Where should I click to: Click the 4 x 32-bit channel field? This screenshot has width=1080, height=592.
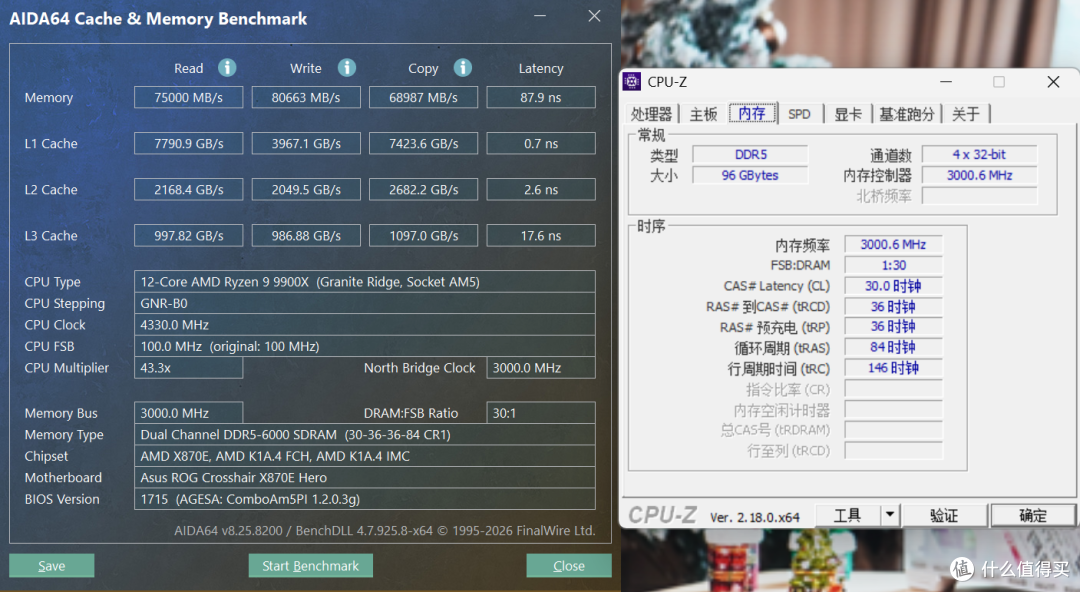click(x=979, y=154)
